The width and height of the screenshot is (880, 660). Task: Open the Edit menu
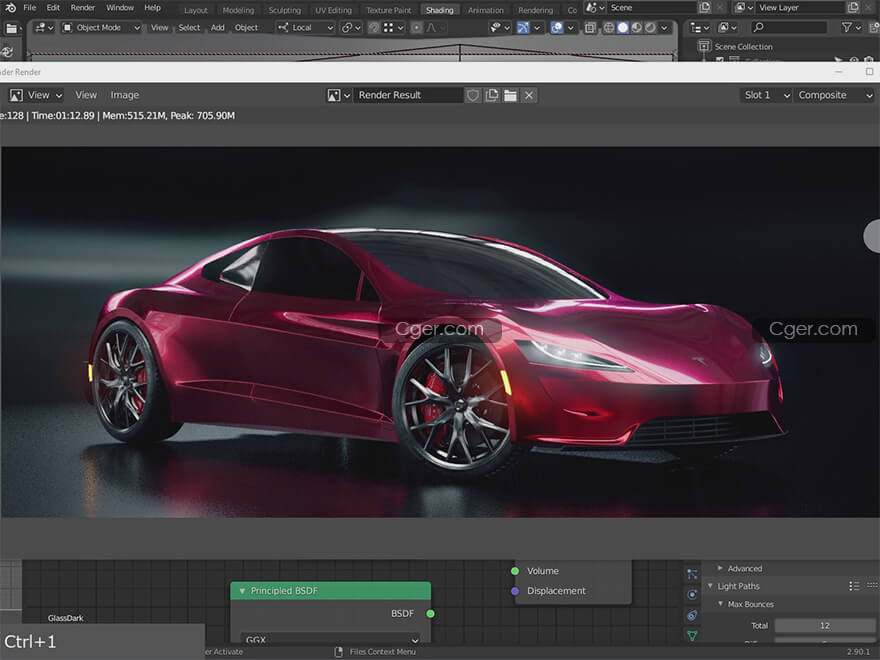53,8
